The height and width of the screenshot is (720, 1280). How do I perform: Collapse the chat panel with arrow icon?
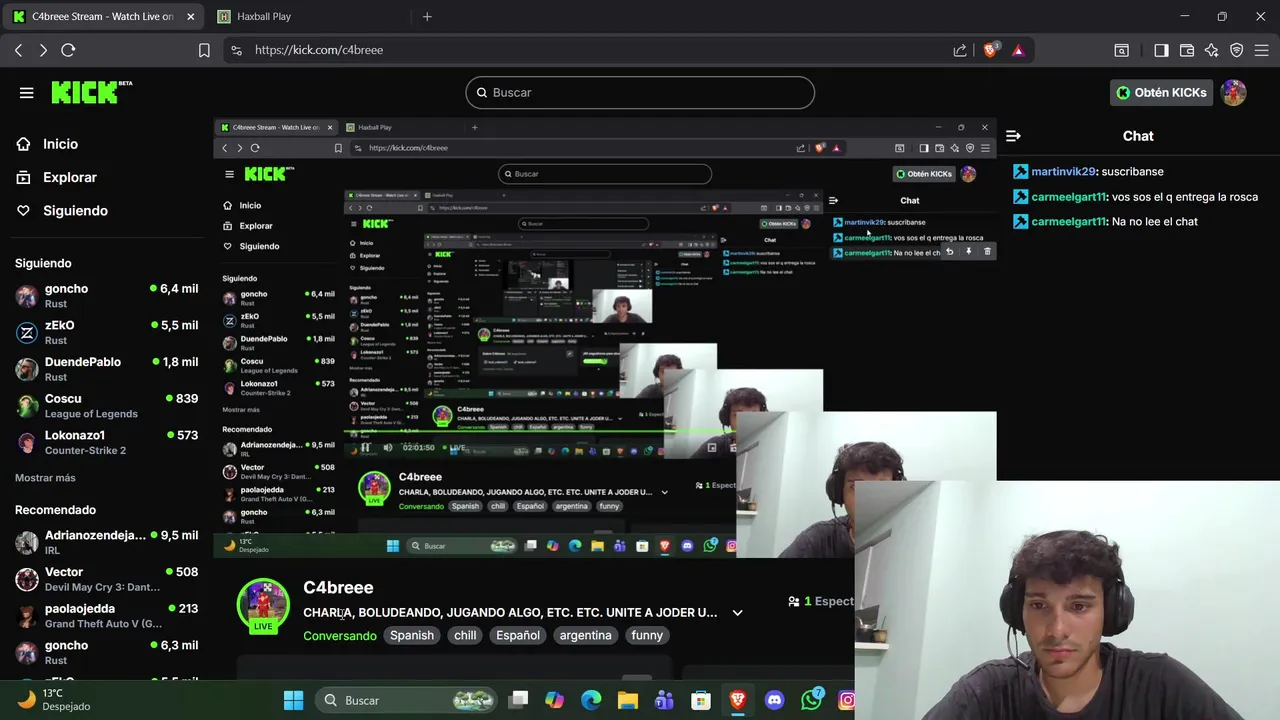pyautogui.click(x=1013, y=136)
